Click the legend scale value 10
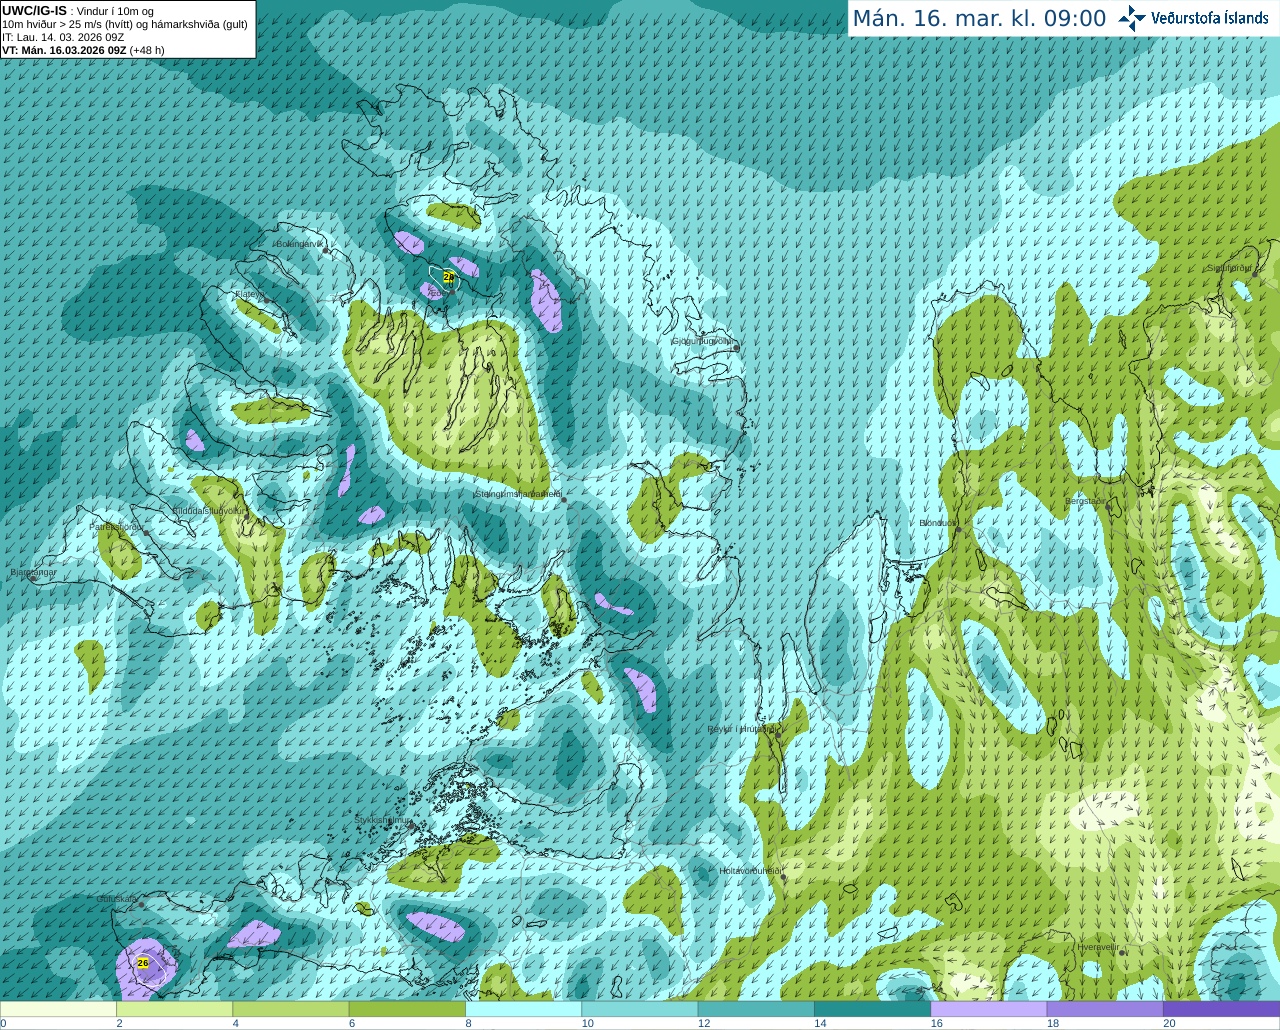 (x=588, y=1023)
